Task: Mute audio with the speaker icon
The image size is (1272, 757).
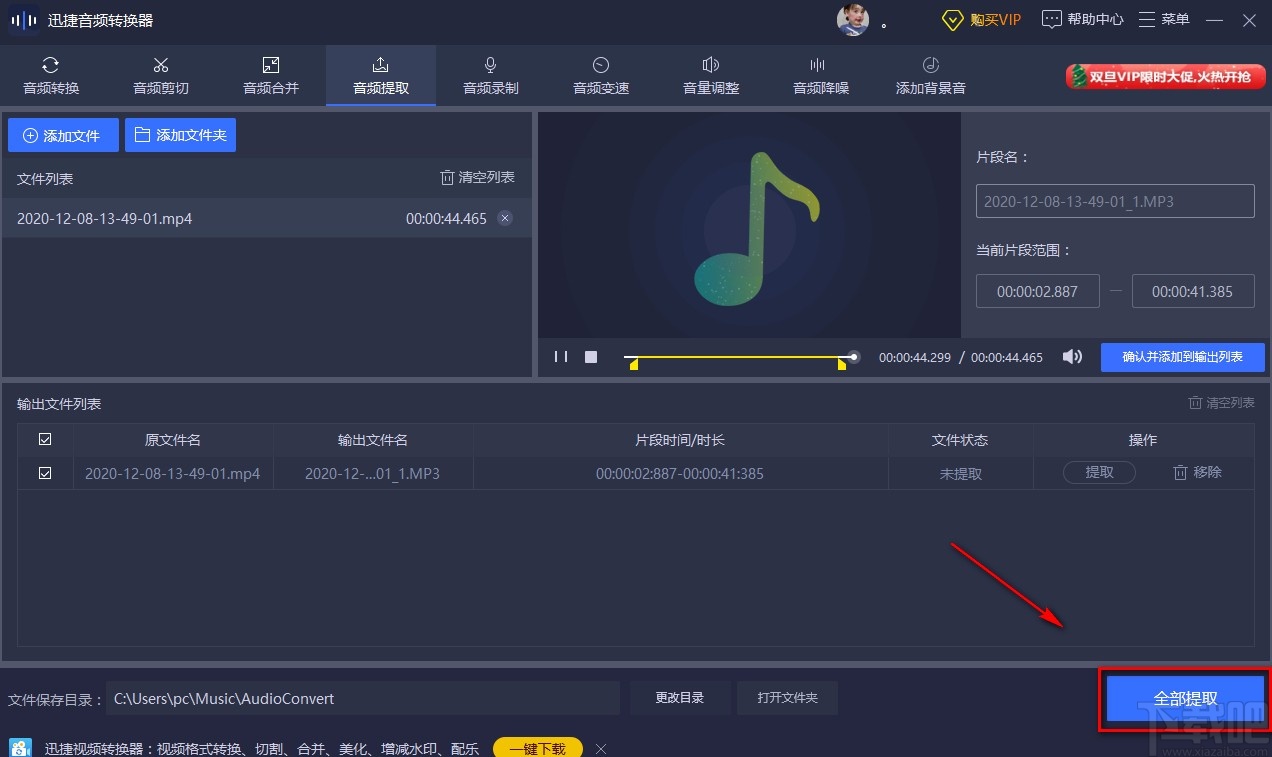Action: click(x=1071, y=357)
